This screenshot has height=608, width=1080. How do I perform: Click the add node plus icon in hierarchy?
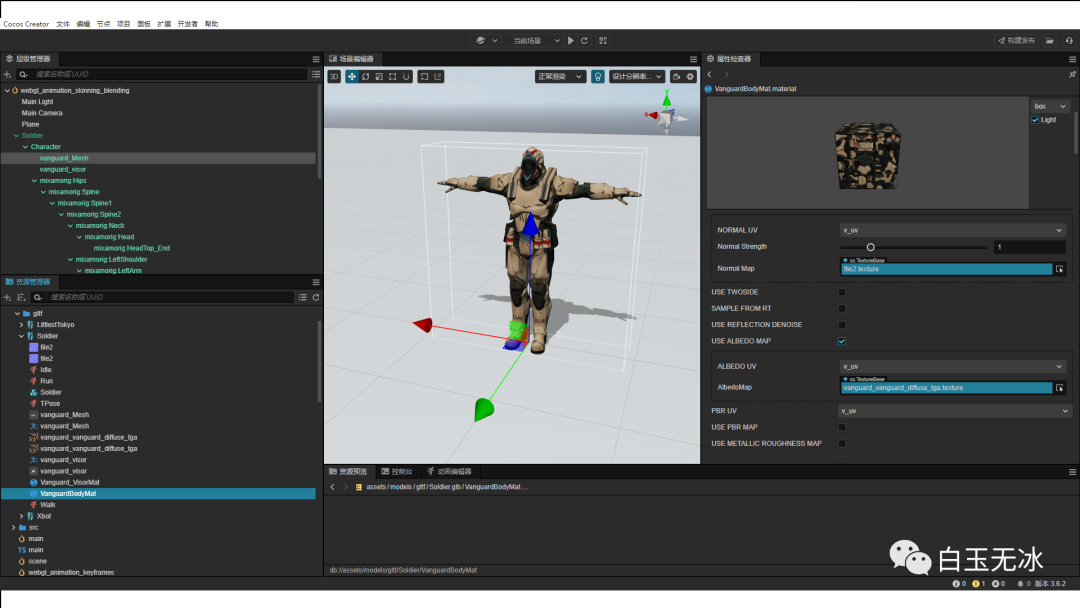pos(8,74)
